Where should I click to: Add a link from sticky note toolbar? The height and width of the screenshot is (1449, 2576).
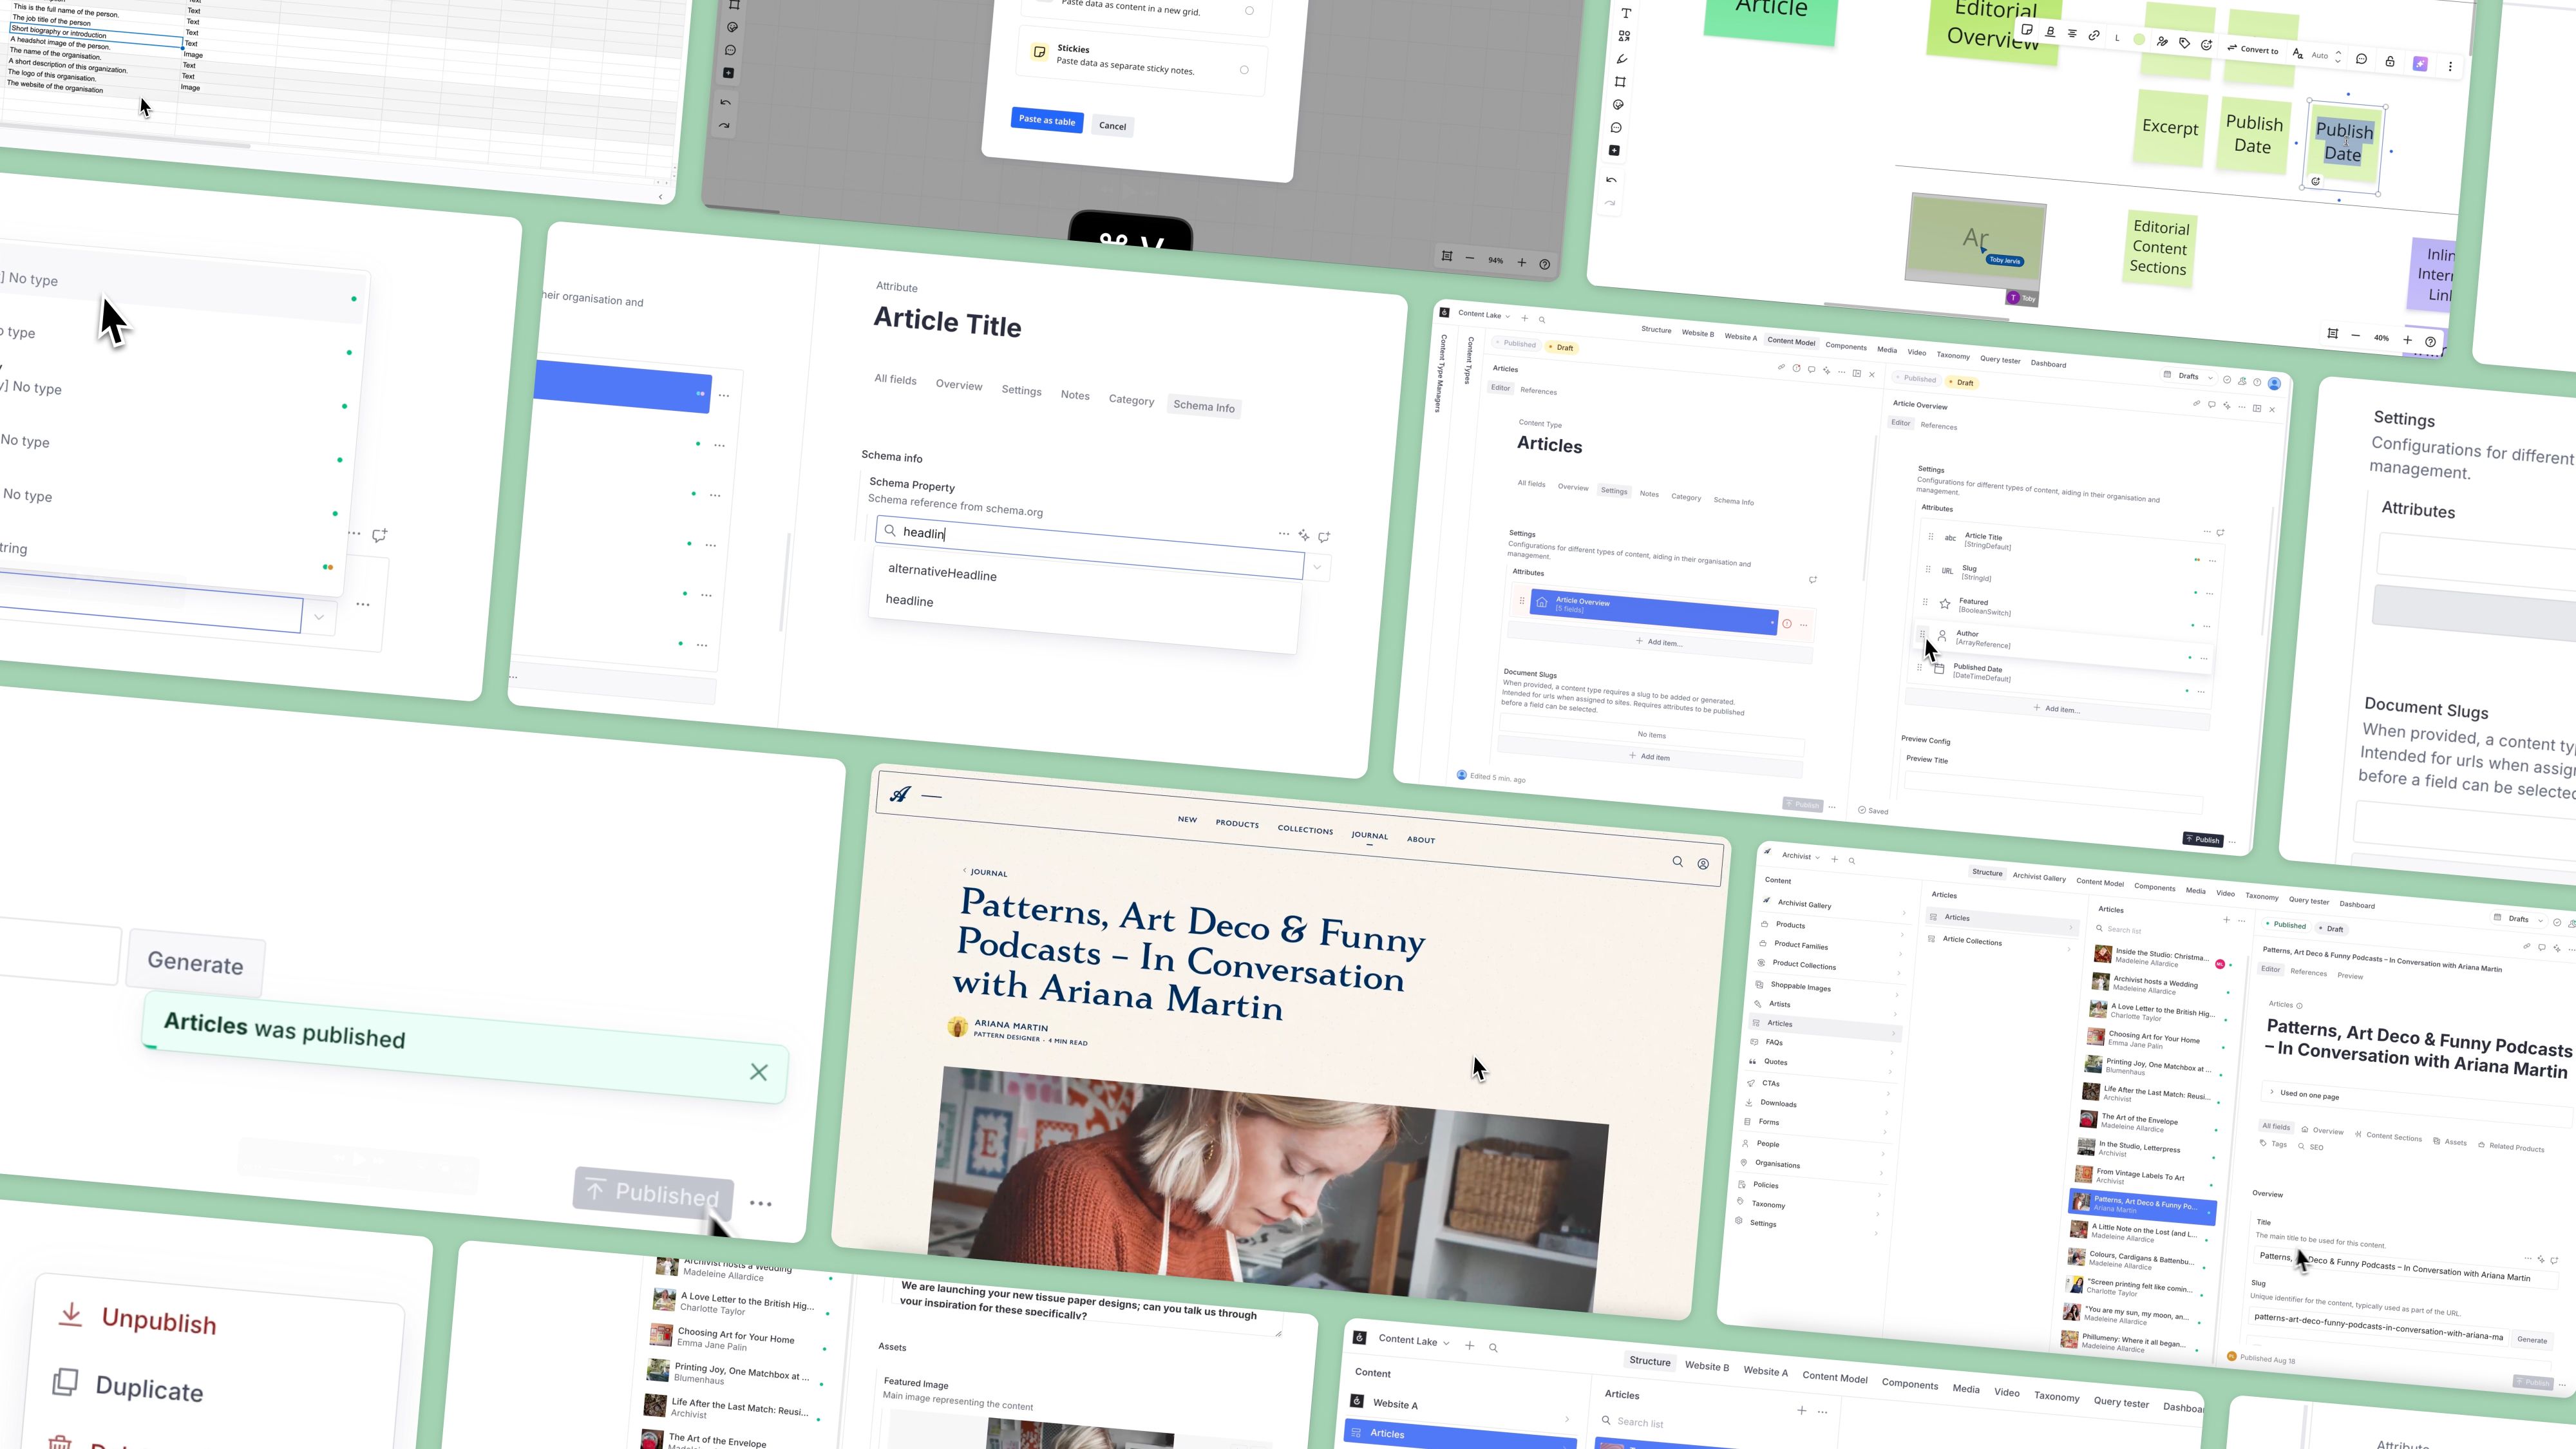pos(2094,35)
